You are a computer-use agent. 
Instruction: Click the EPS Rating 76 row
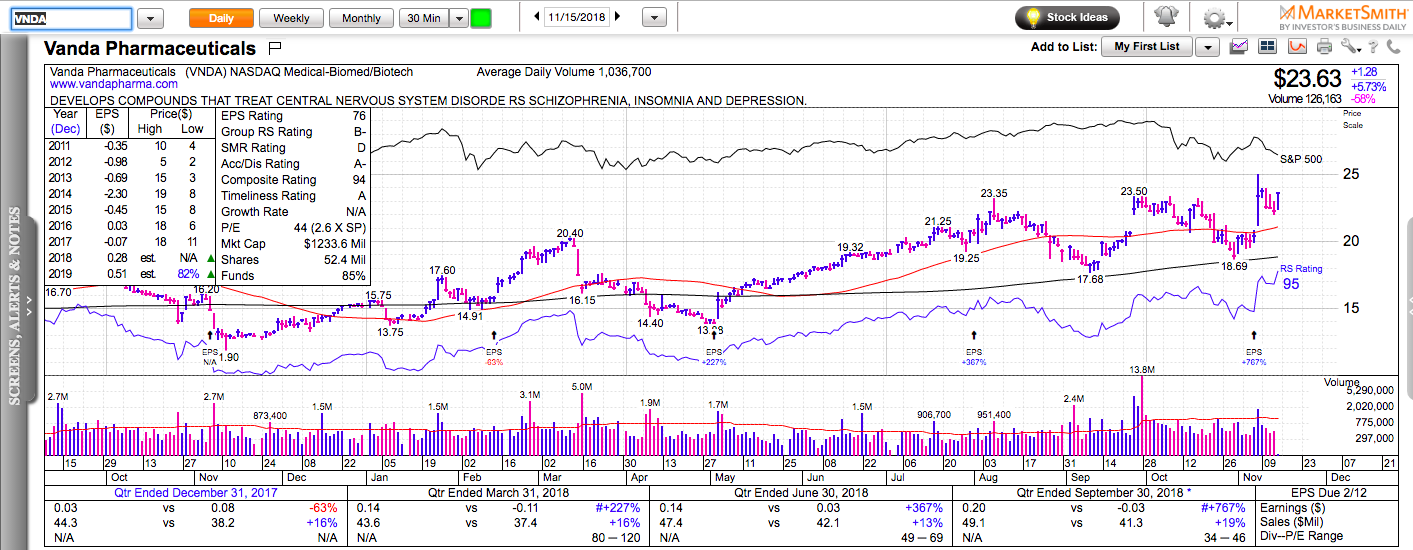click(294, 116)
